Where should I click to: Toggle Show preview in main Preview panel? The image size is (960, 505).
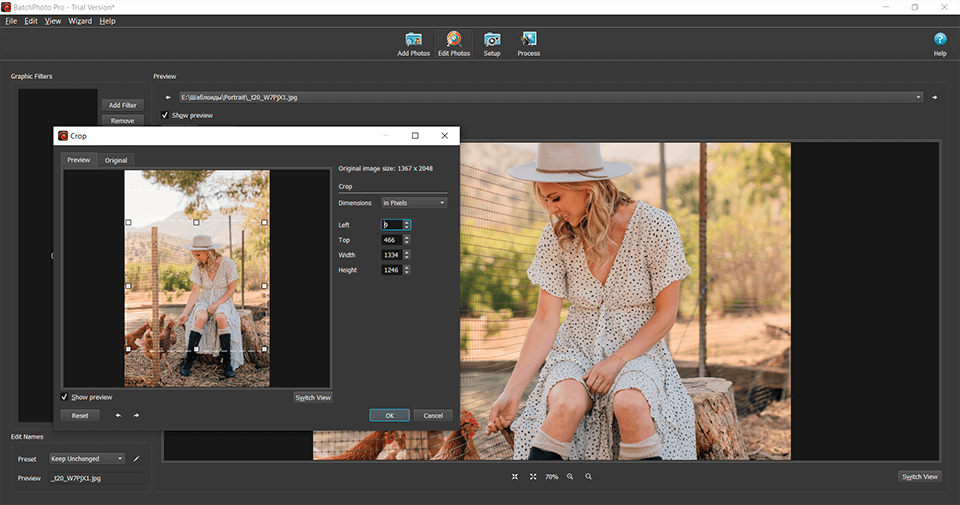coord(165,115)
